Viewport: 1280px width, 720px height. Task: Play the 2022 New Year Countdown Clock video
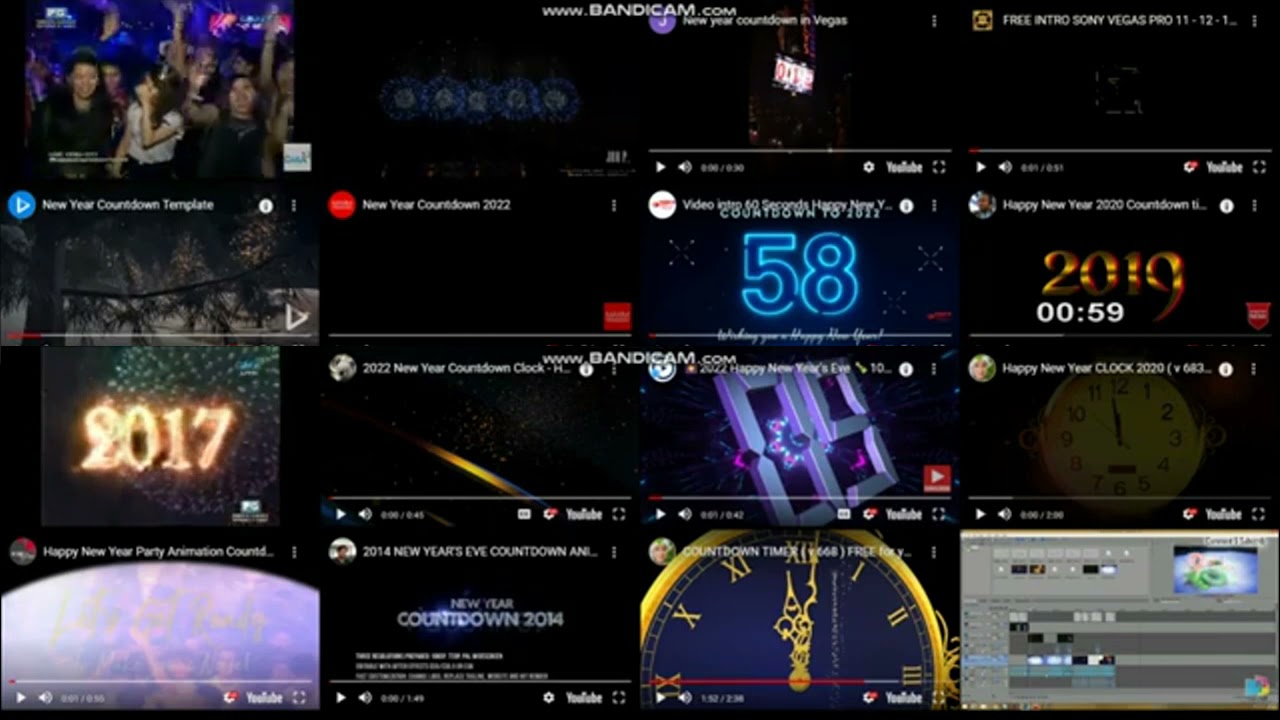(340, 514)
